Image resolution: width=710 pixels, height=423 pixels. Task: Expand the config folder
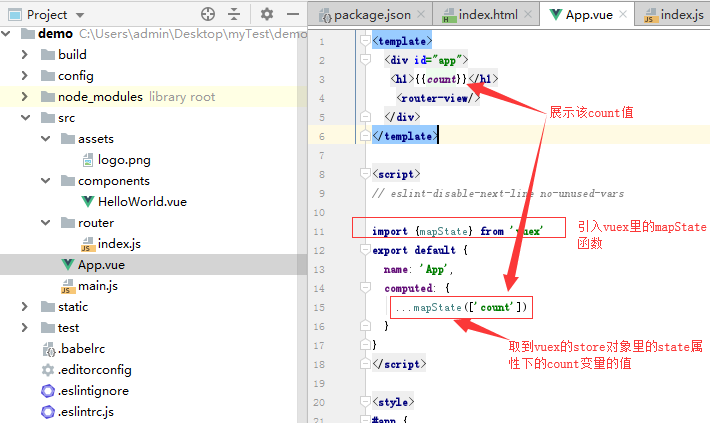tap(25, 75)
